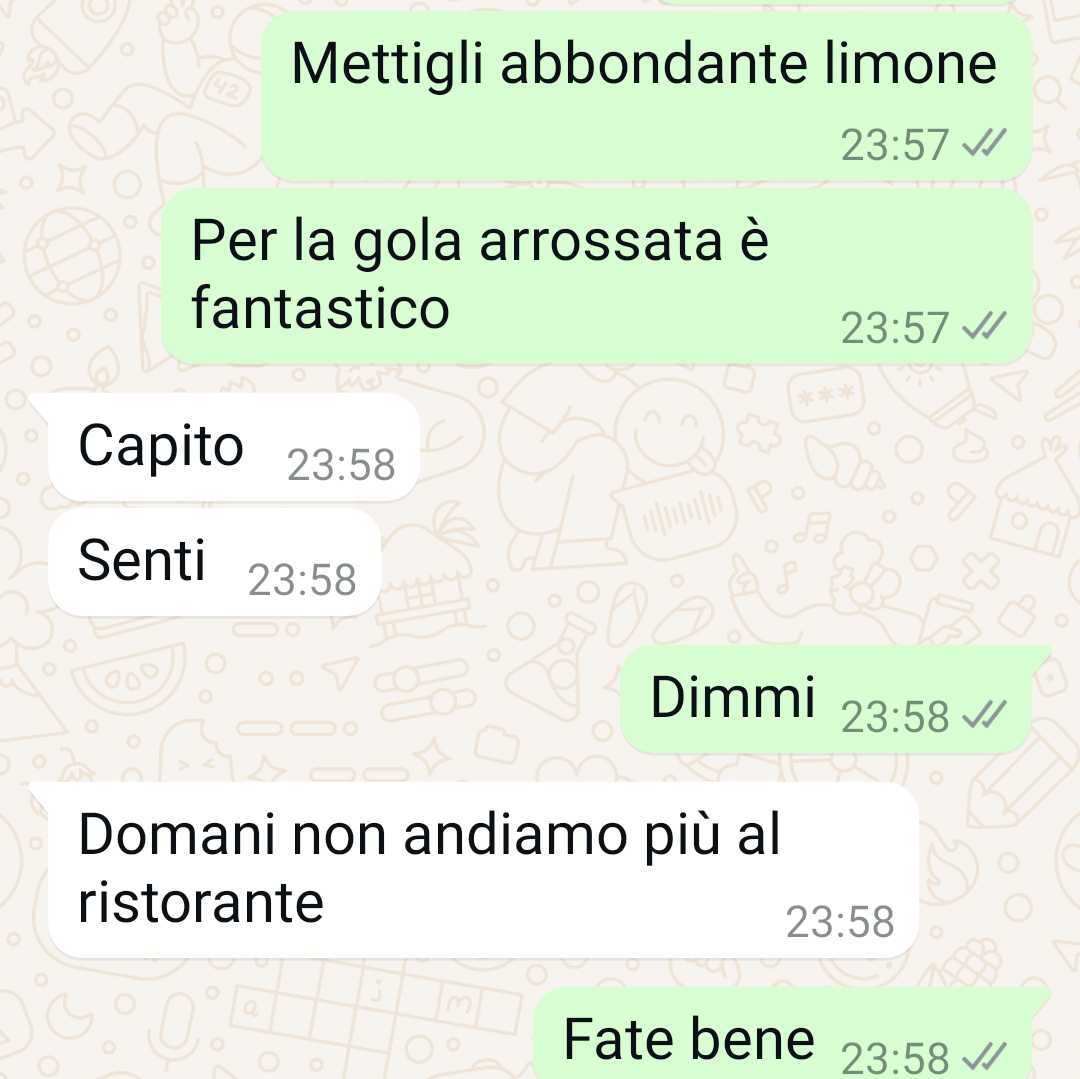Tap the 23:58 timestamp next to 'Dimmi'
This screenshot has height=1079, width=1080.
(x=894, y=716)
